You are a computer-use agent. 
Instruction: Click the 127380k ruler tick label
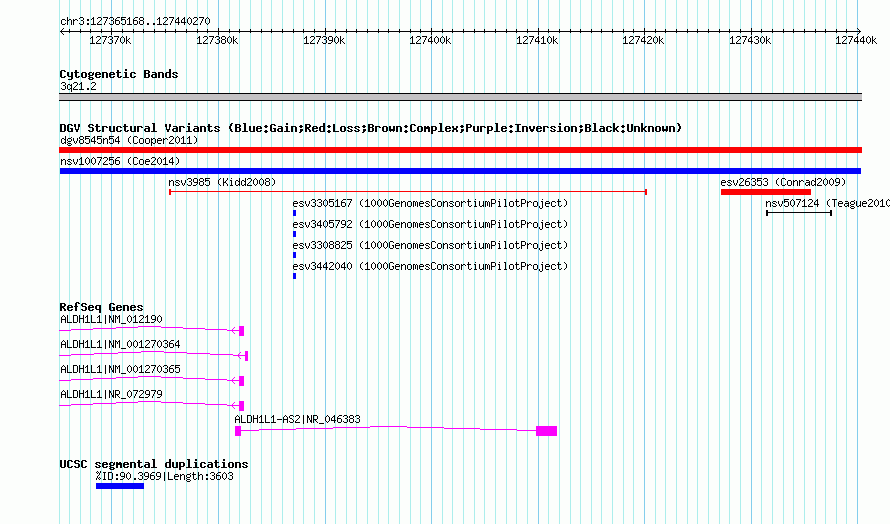coord(217,40)
